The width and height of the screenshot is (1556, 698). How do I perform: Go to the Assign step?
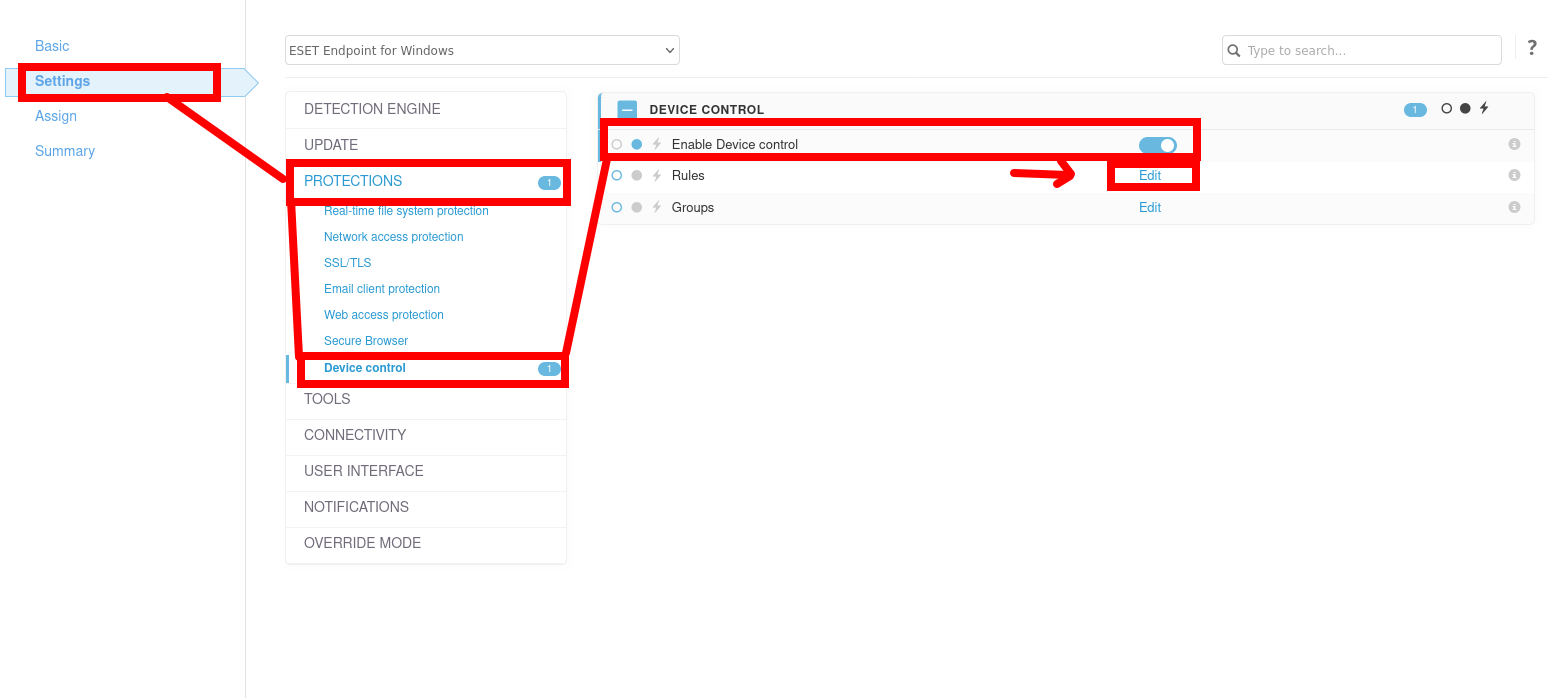[56, 116]
